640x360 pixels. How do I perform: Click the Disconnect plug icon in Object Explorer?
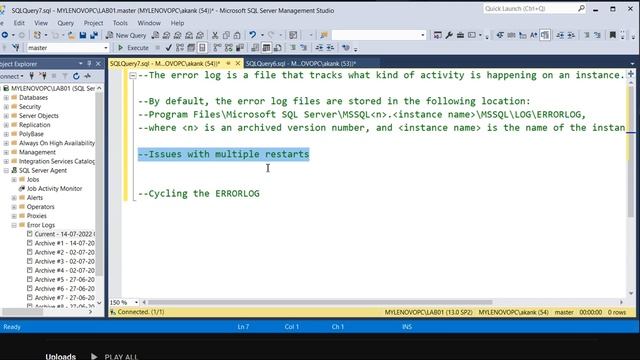[x=42, y=76]
